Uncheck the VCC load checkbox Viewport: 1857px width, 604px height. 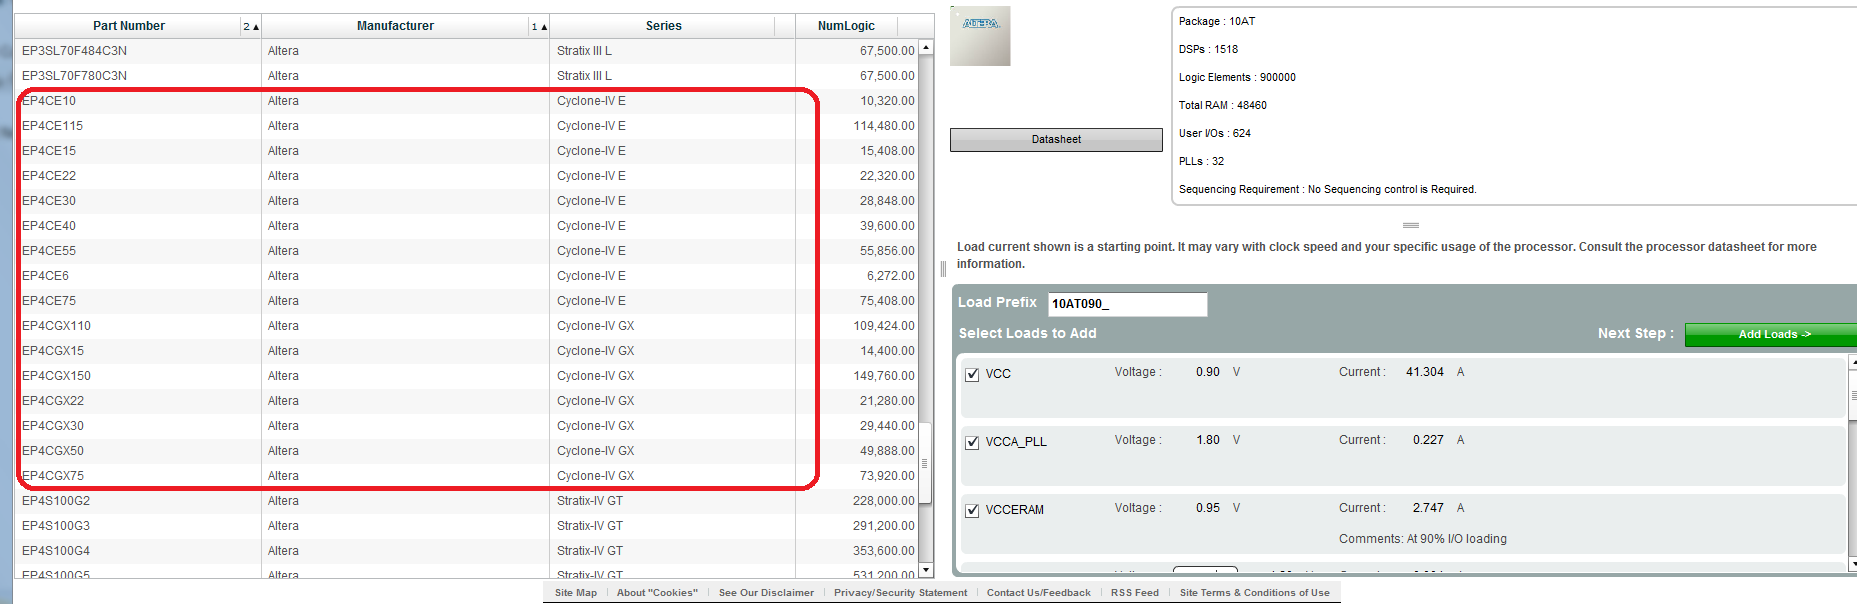972,375
